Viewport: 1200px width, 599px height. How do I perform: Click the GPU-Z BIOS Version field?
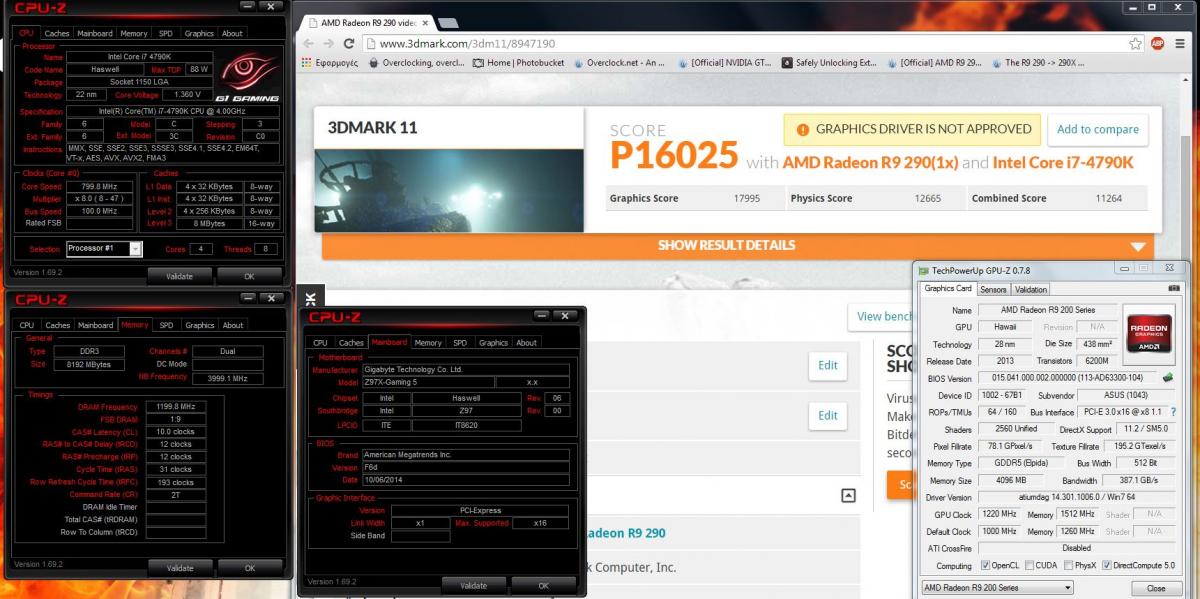point(1066,379)
